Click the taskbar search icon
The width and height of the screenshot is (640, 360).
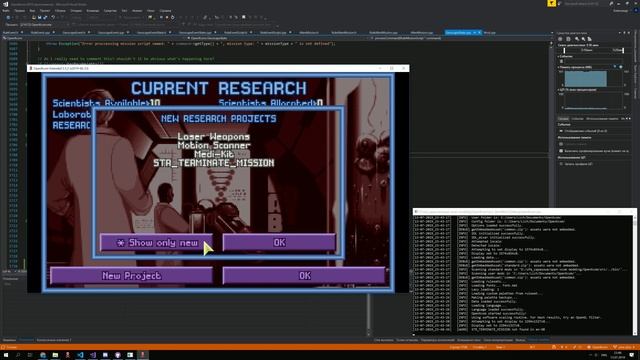tap(18, 355)
